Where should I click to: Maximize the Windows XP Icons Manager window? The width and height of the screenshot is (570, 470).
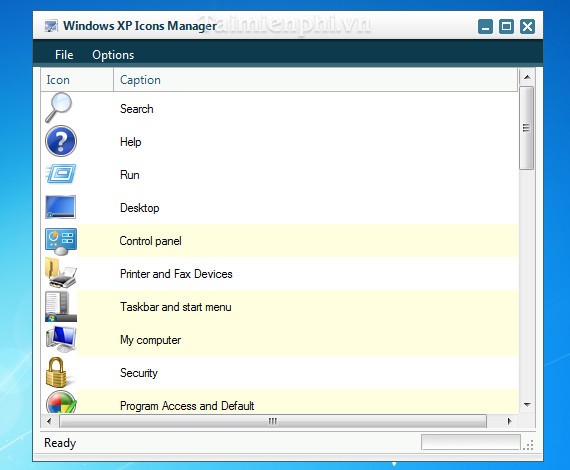click(x=506, y=27)
